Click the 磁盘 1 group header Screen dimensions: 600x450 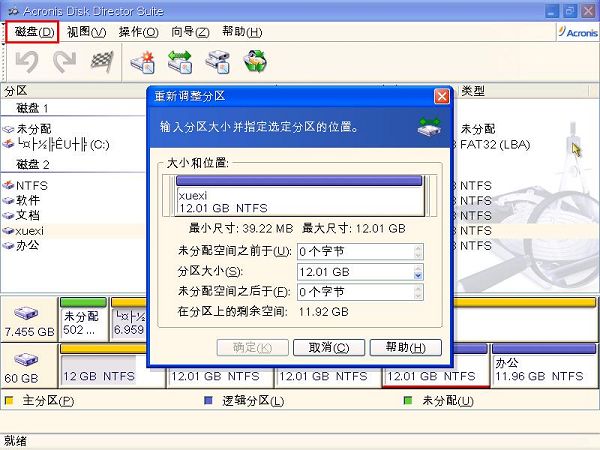point(33,108)
